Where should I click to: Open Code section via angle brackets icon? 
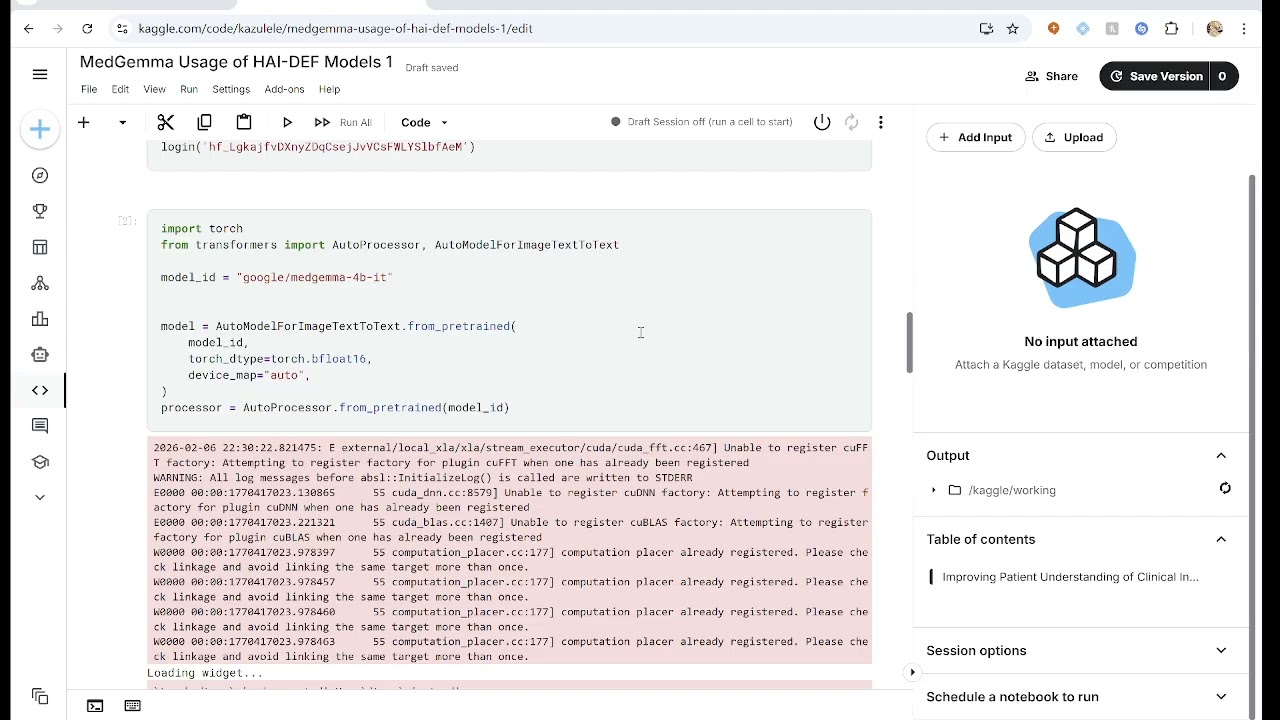pyautogui.click(x=40, y=390)
